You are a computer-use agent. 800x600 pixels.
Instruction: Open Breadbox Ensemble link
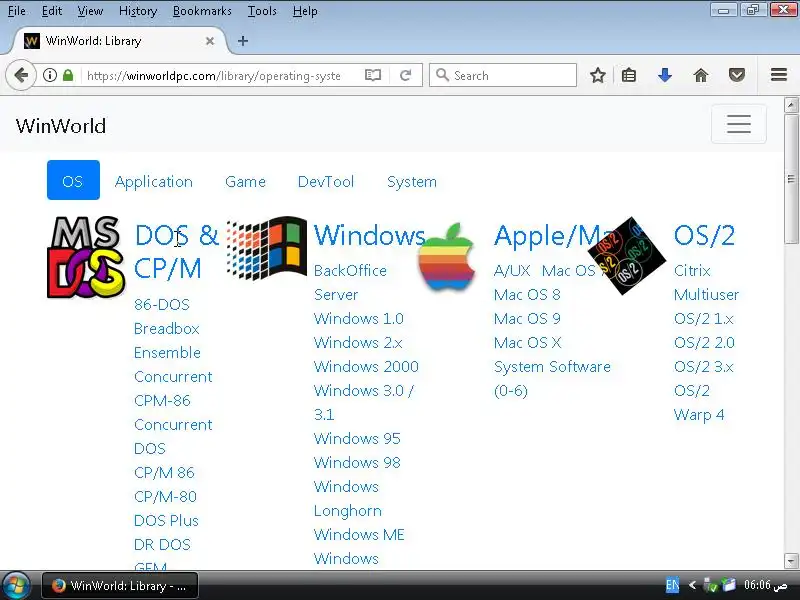tap(167, 340)
